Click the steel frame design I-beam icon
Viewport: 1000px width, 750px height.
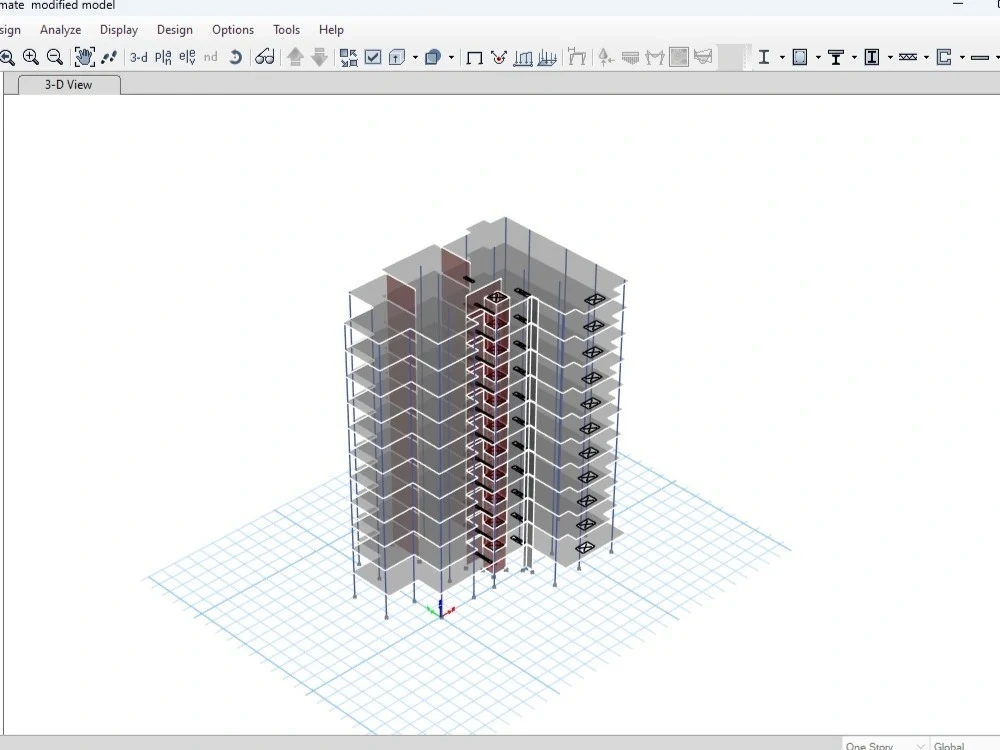(x=763, y=57)
